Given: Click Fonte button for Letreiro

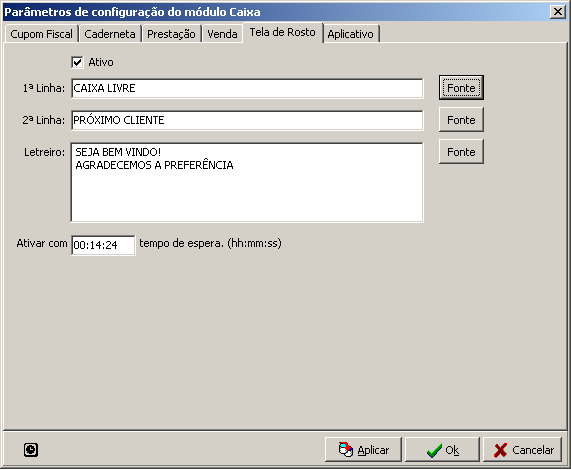Looking at the screenshot, I should 461,152.
